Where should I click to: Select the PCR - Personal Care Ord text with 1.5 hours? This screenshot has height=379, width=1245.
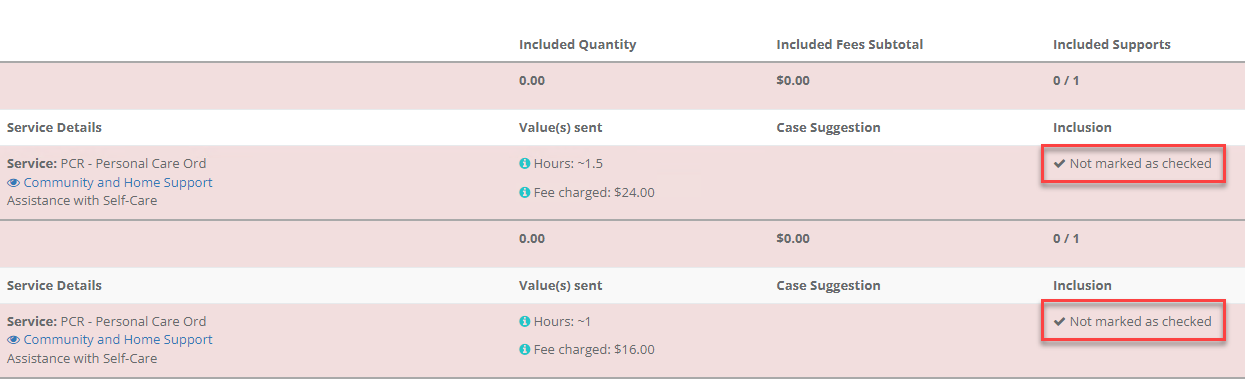[x=133, y=163]
